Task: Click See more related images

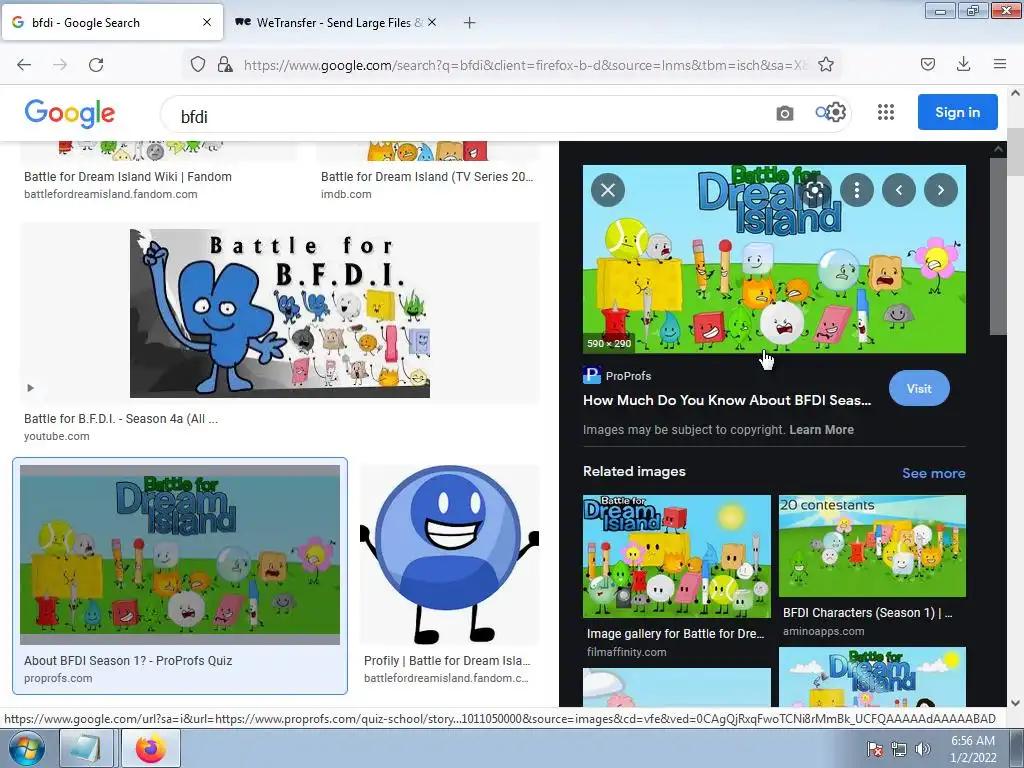Action: tap(933, 473)
